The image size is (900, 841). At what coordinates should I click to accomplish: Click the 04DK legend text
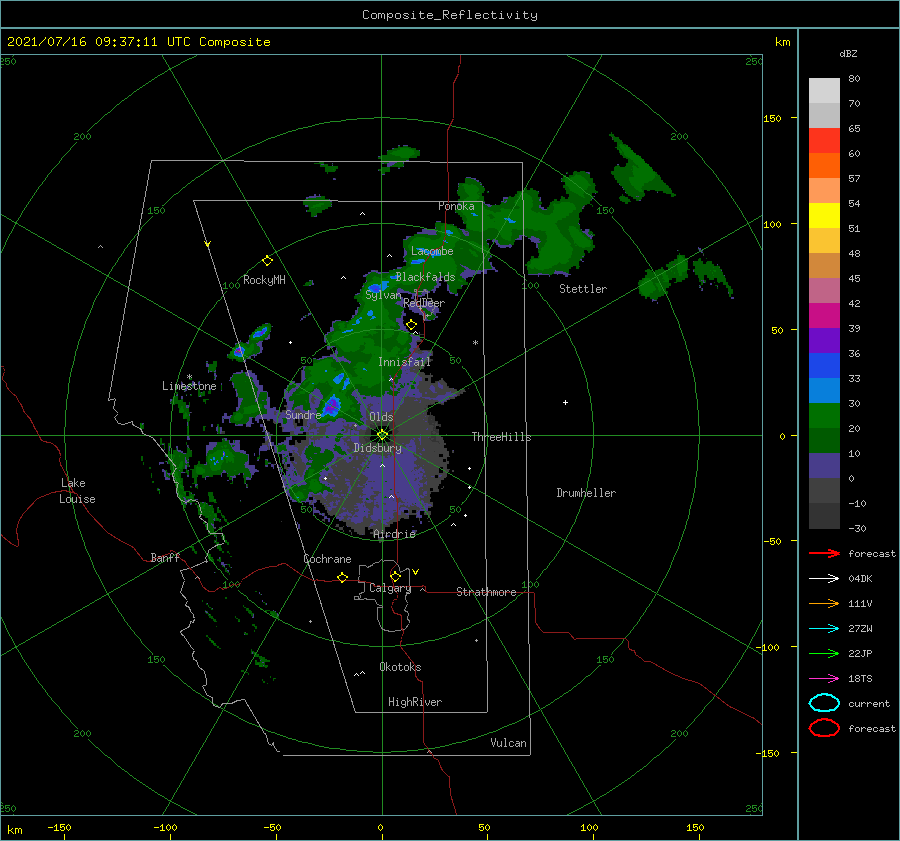pyautogui.click(x=860, y=578)
